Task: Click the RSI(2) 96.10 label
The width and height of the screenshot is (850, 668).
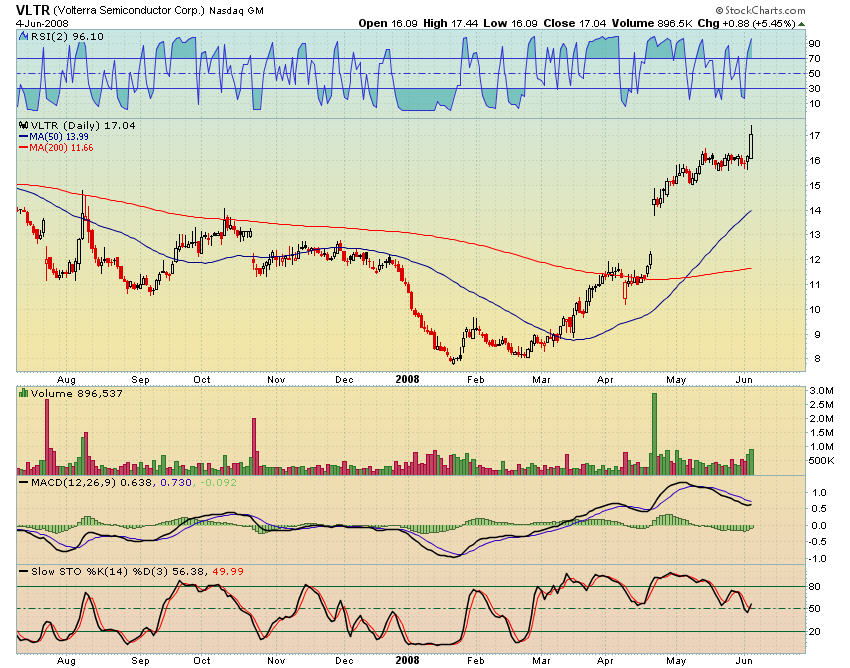Action: tap(67, 36)
